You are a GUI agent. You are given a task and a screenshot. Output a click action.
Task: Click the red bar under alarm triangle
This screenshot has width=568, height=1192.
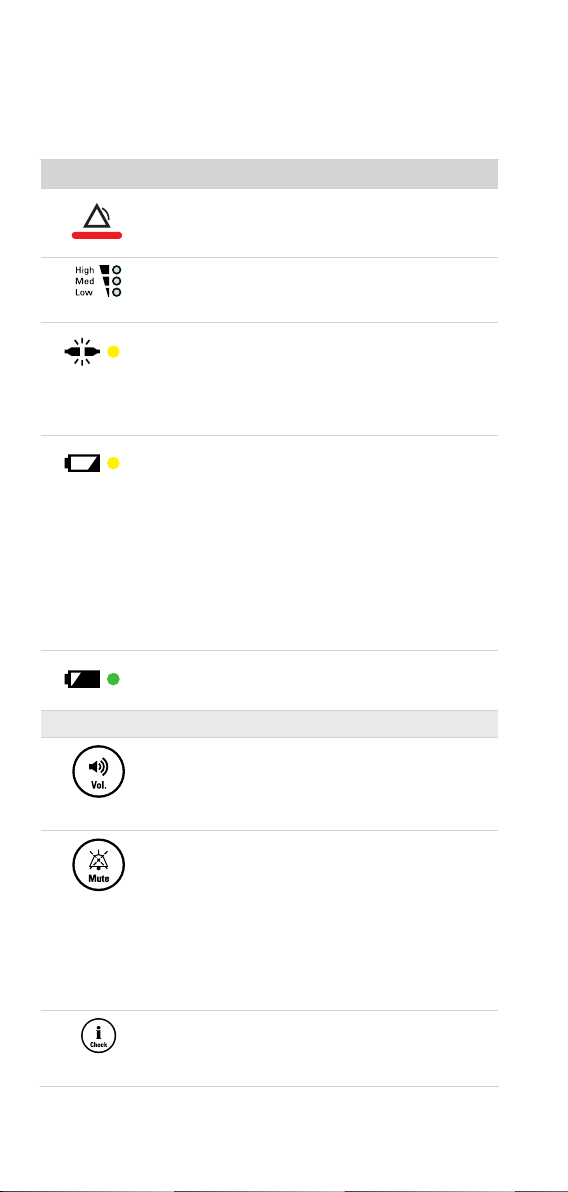(x=97, y=236)
